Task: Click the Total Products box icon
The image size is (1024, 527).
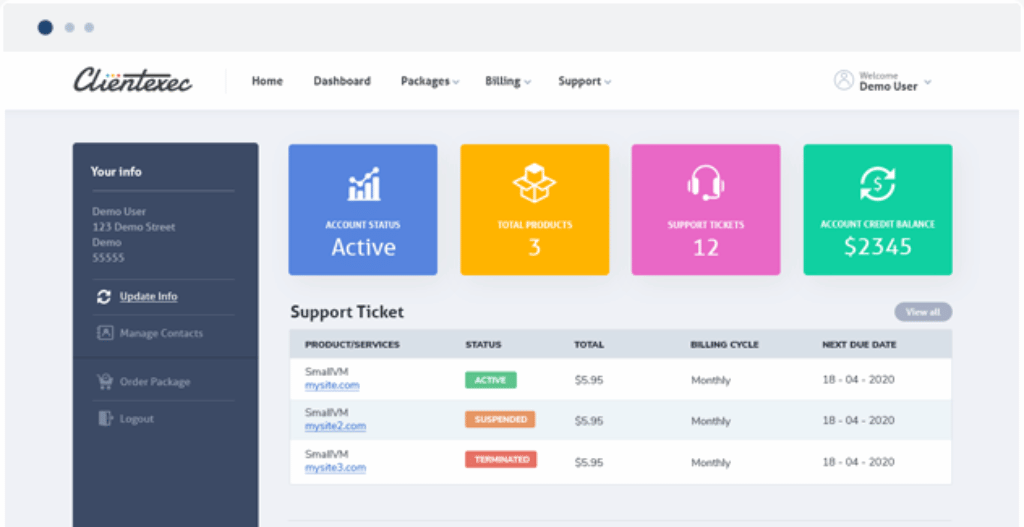Action: coord(534,184)
